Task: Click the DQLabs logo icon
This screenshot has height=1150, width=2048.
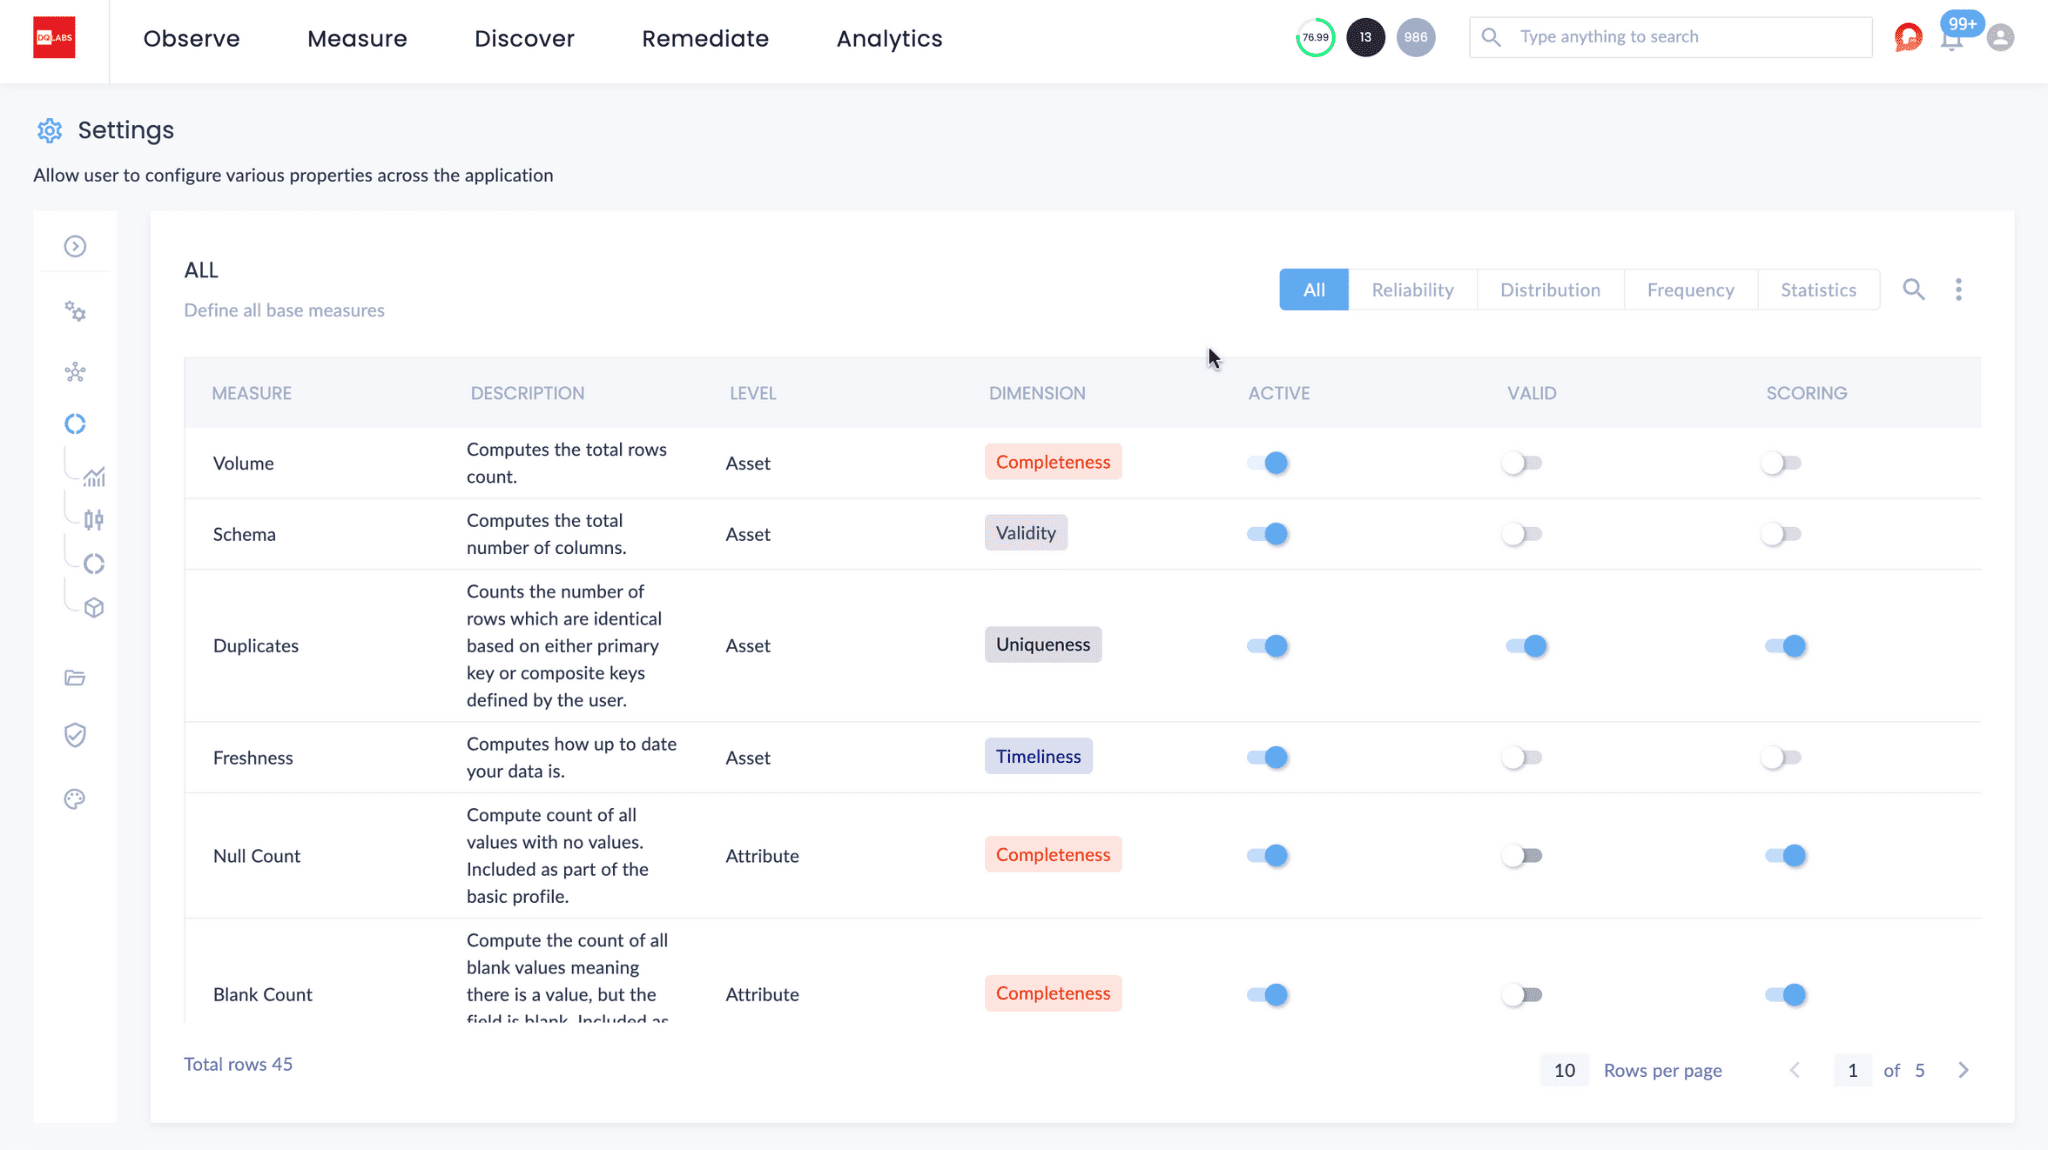Action: 54,38
